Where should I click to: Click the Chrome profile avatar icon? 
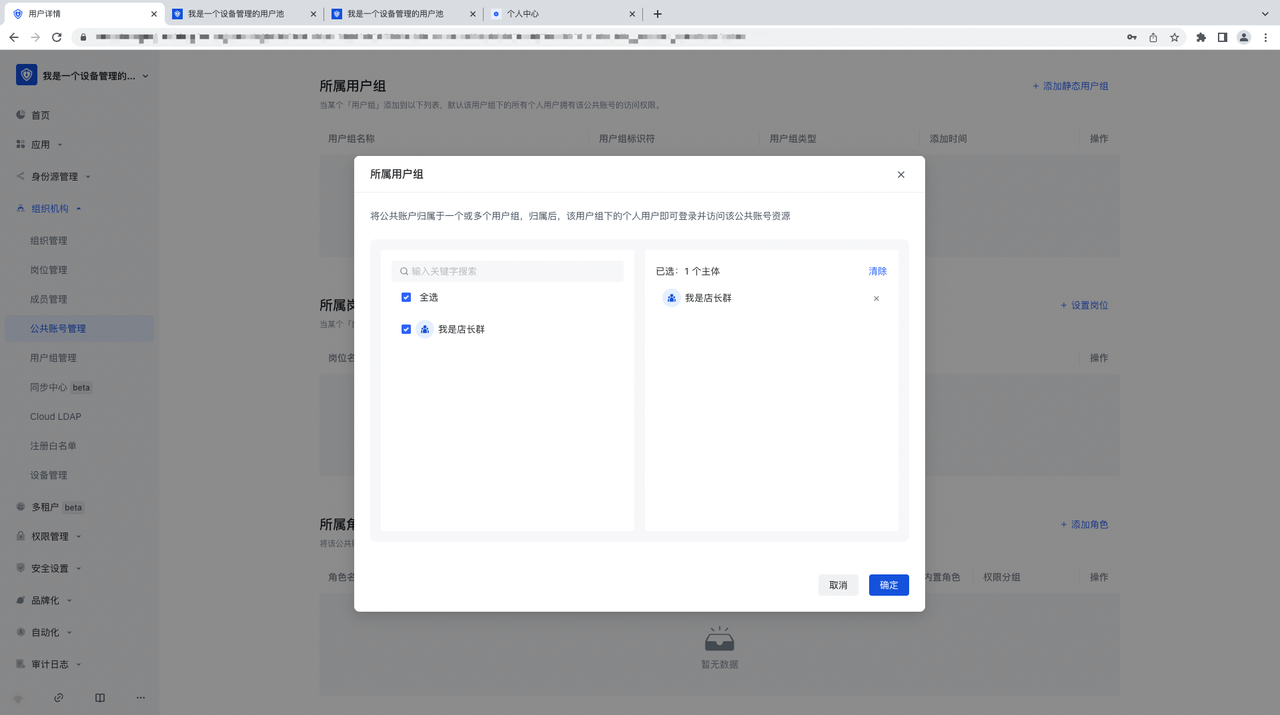1244,37
